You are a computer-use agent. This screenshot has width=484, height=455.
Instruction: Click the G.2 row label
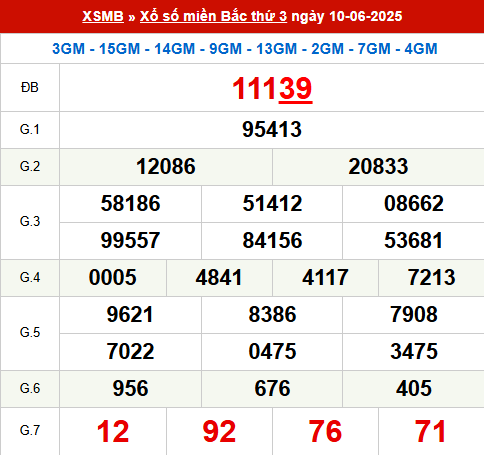30,166
